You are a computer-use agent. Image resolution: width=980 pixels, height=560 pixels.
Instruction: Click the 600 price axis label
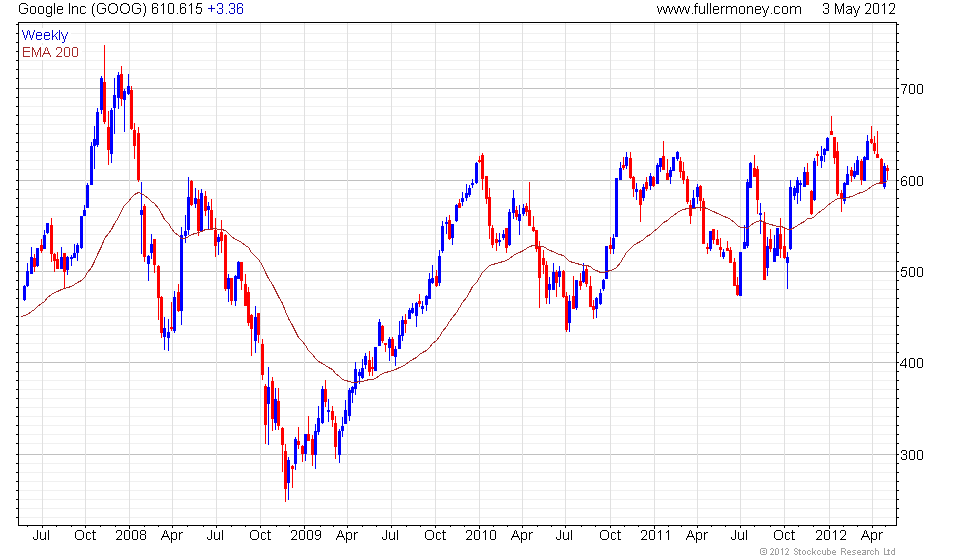coord(912,181)
